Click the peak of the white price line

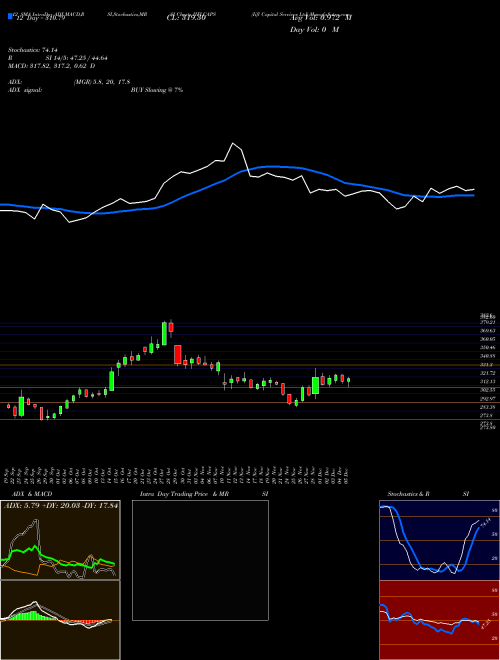(x=233, y=144)
